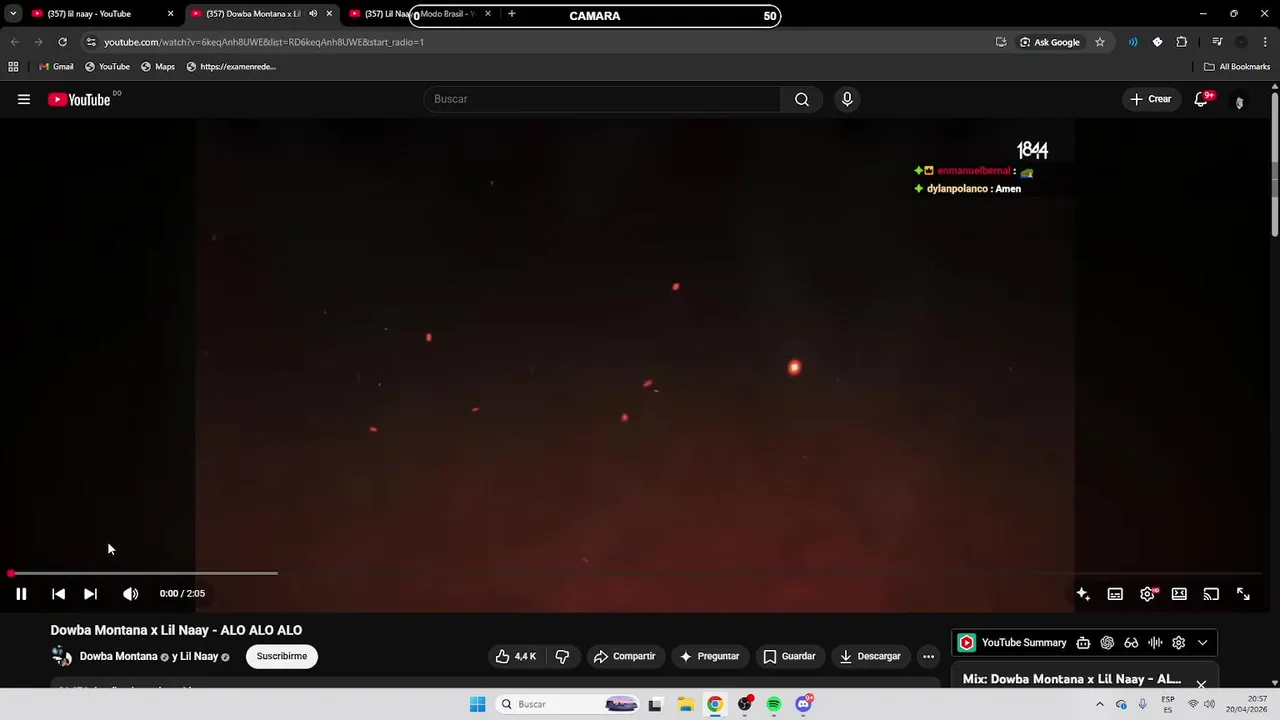Focus the YouTube Buscar search field
1280x720 pixels.
pos(602,99)
